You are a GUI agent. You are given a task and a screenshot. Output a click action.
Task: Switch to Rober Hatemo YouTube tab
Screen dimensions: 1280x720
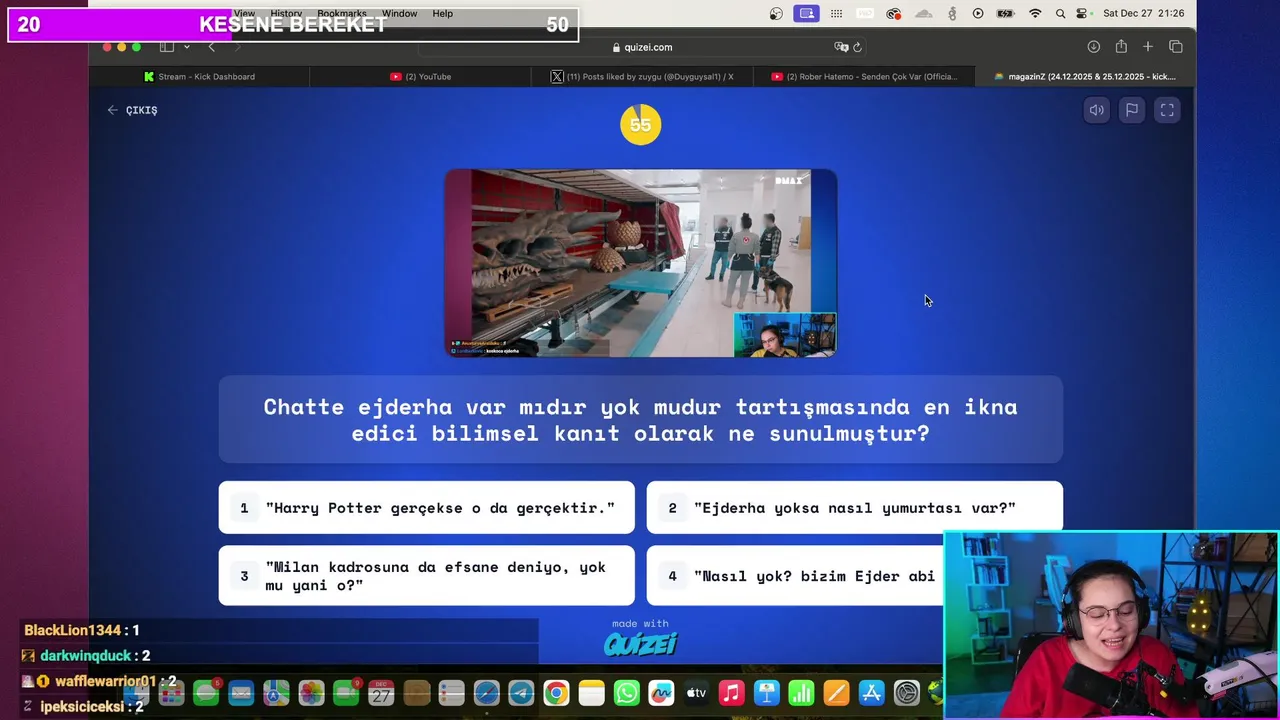point(864,76)
